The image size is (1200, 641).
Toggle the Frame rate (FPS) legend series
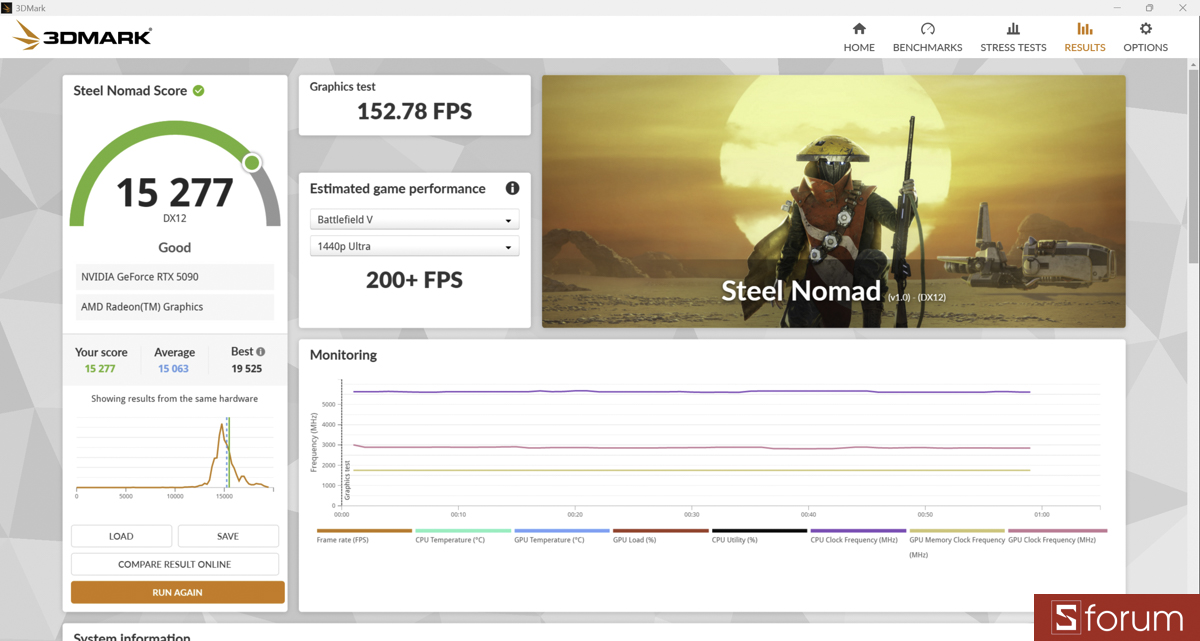pyautogui.click(x=364, y=536)
